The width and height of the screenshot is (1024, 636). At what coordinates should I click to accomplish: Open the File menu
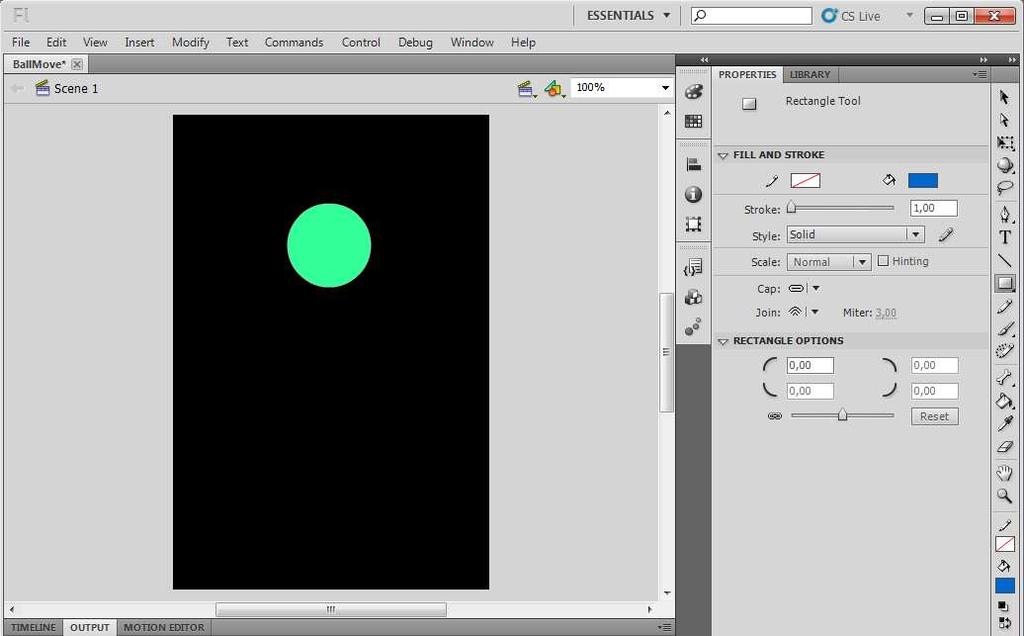(21, 42)
